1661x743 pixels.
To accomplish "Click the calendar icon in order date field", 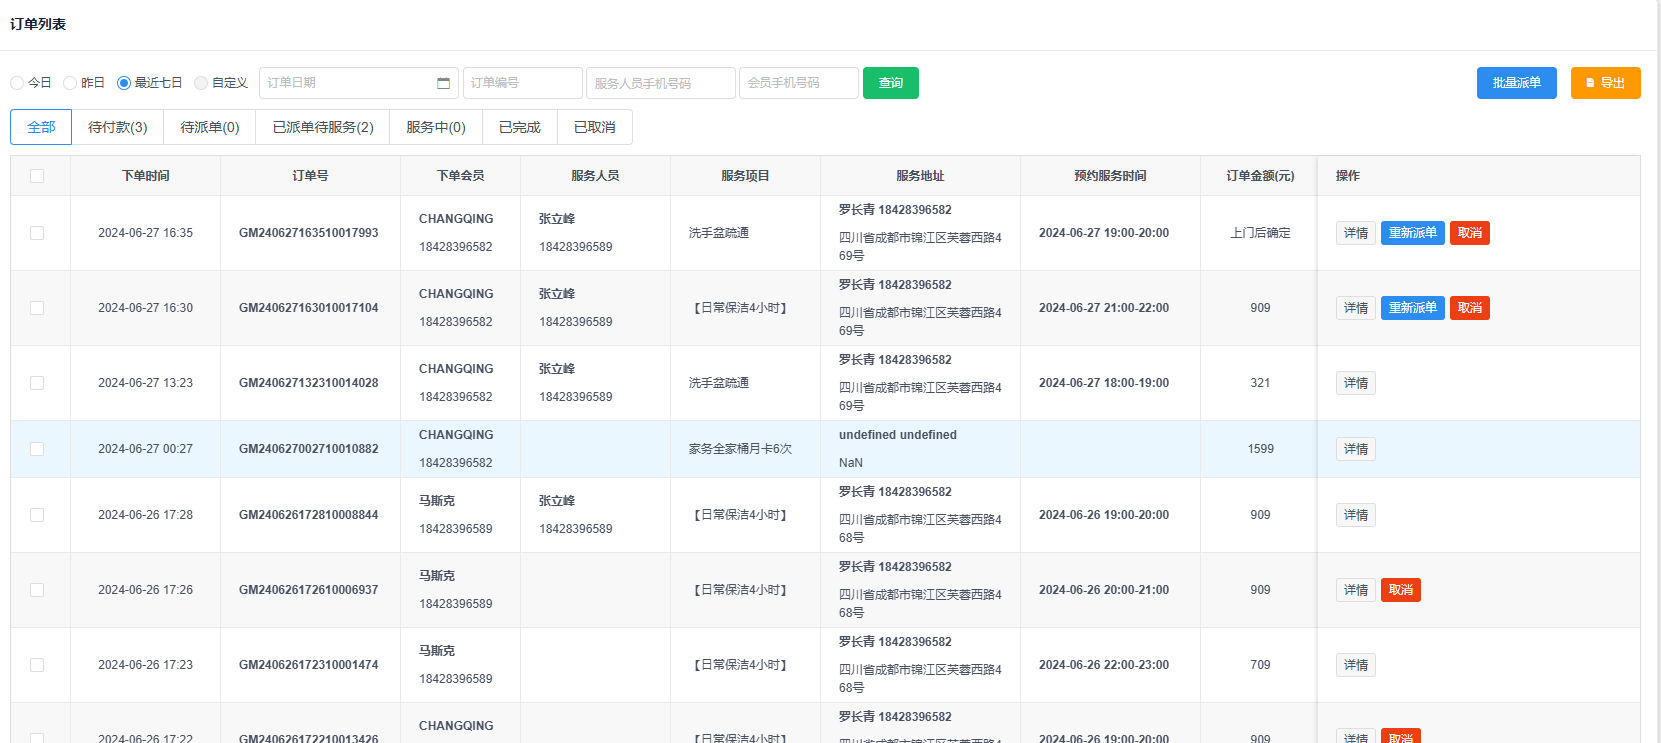I will coord(443,83).
